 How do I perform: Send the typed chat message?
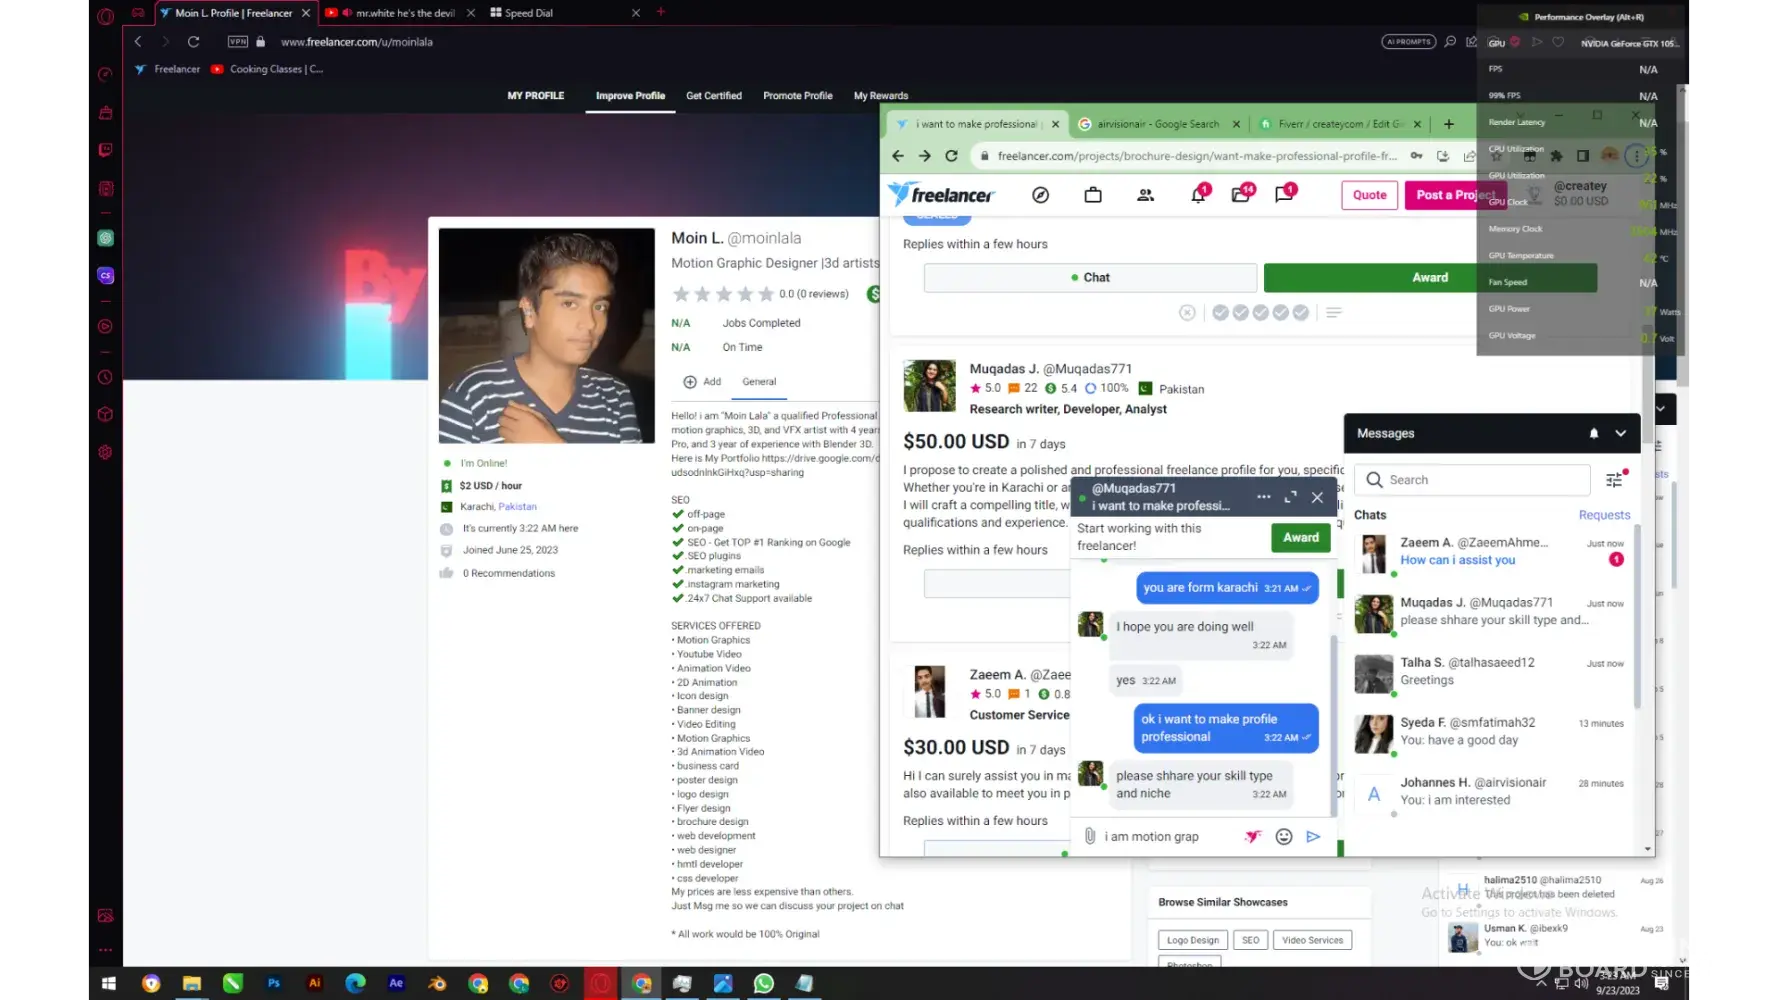click(x=1313, y=836)
